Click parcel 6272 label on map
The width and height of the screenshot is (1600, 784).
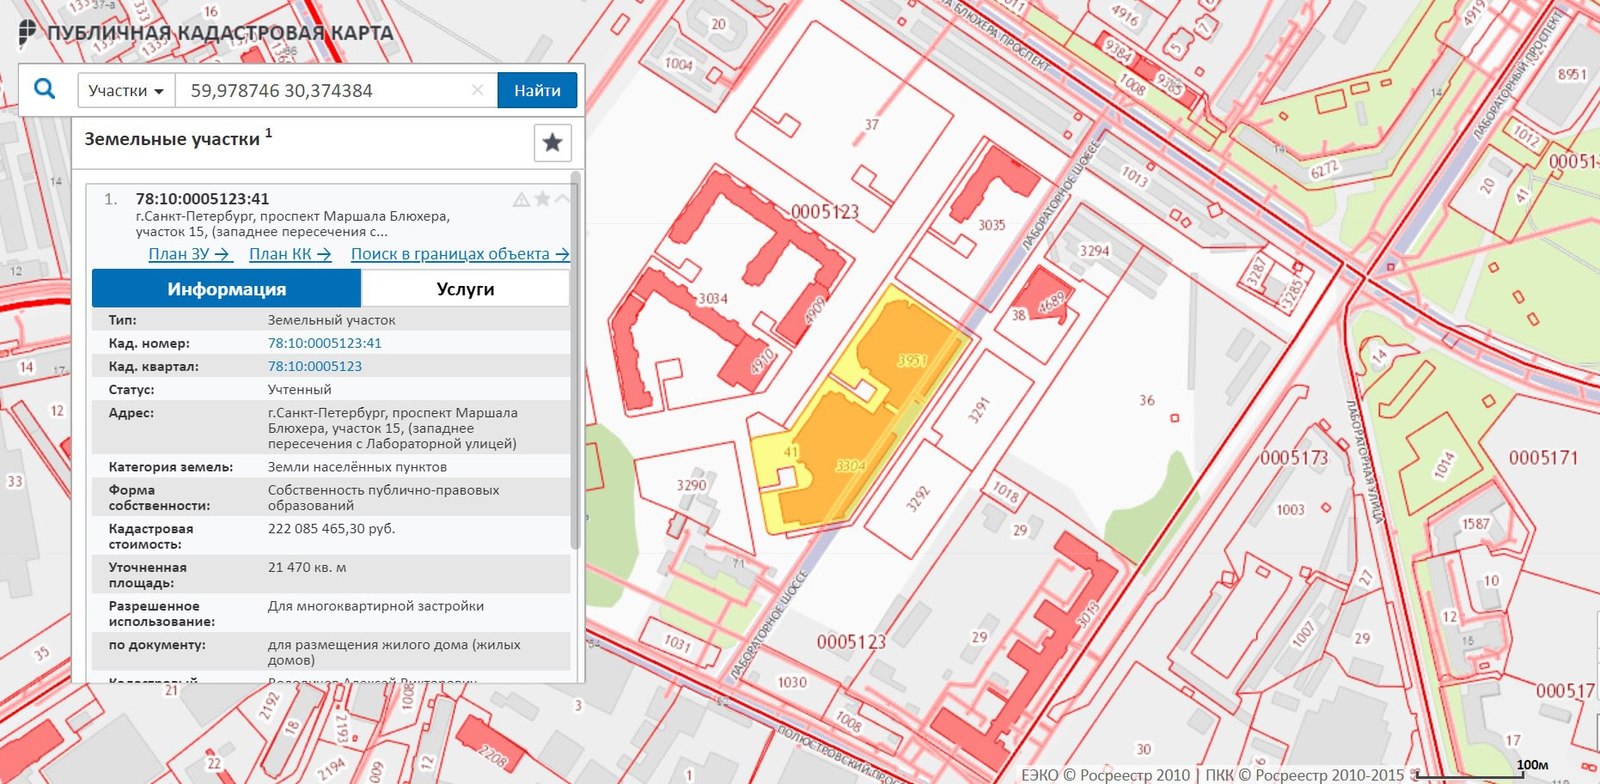pyautogui.click(x=1325, y=169)
